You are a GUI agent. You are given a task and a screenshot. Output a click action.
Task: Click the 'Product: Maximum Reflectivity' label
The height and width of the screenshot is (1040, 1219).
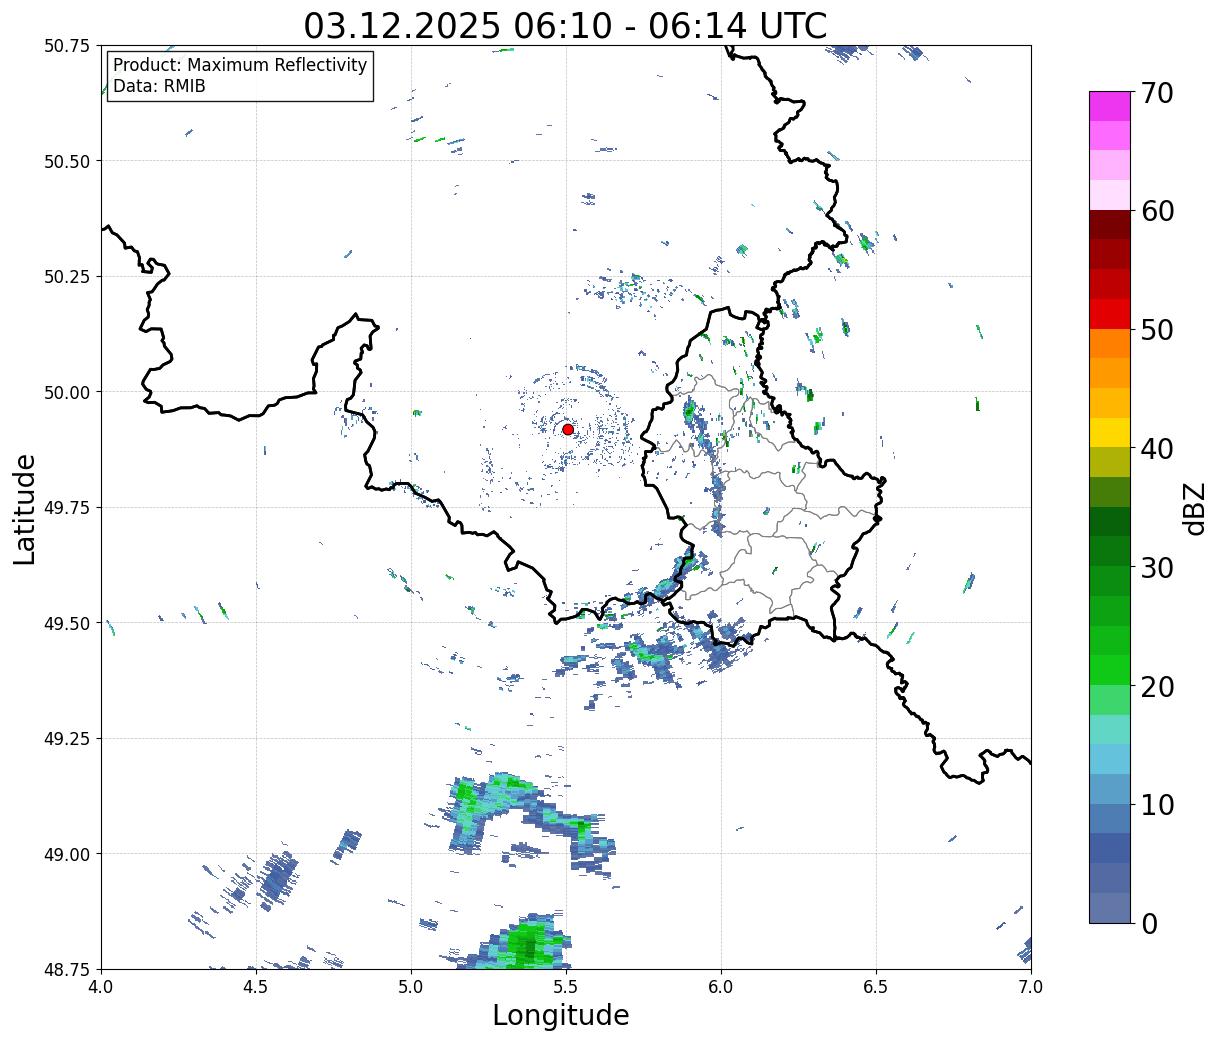240,65
